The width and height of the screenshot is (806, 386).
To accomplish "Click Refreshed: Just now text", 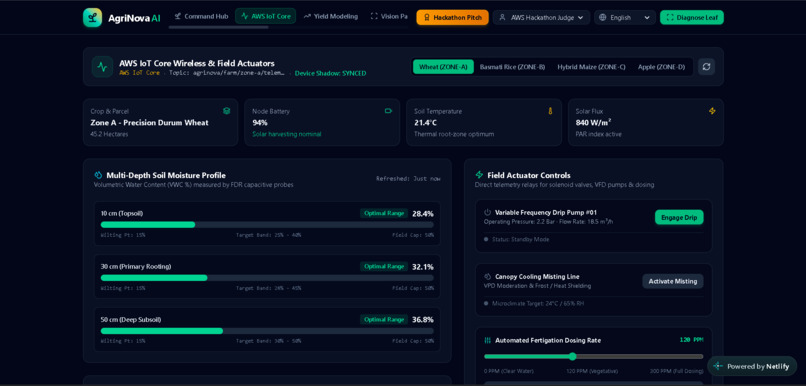I will pos(408,179).
